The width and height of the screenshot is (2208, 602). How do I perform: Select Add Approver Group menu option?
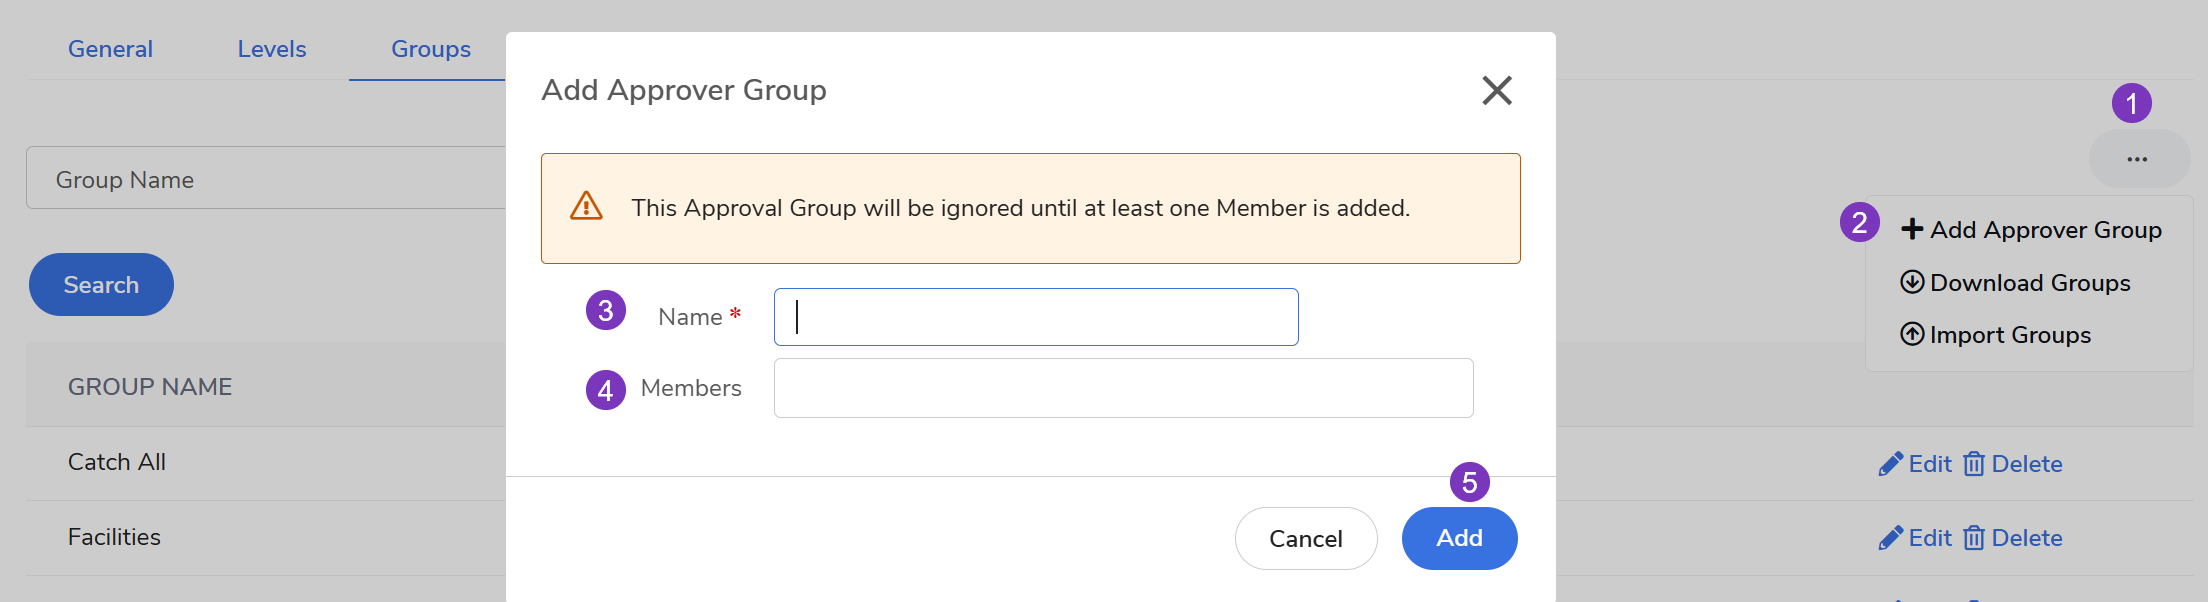(2032, 230)
